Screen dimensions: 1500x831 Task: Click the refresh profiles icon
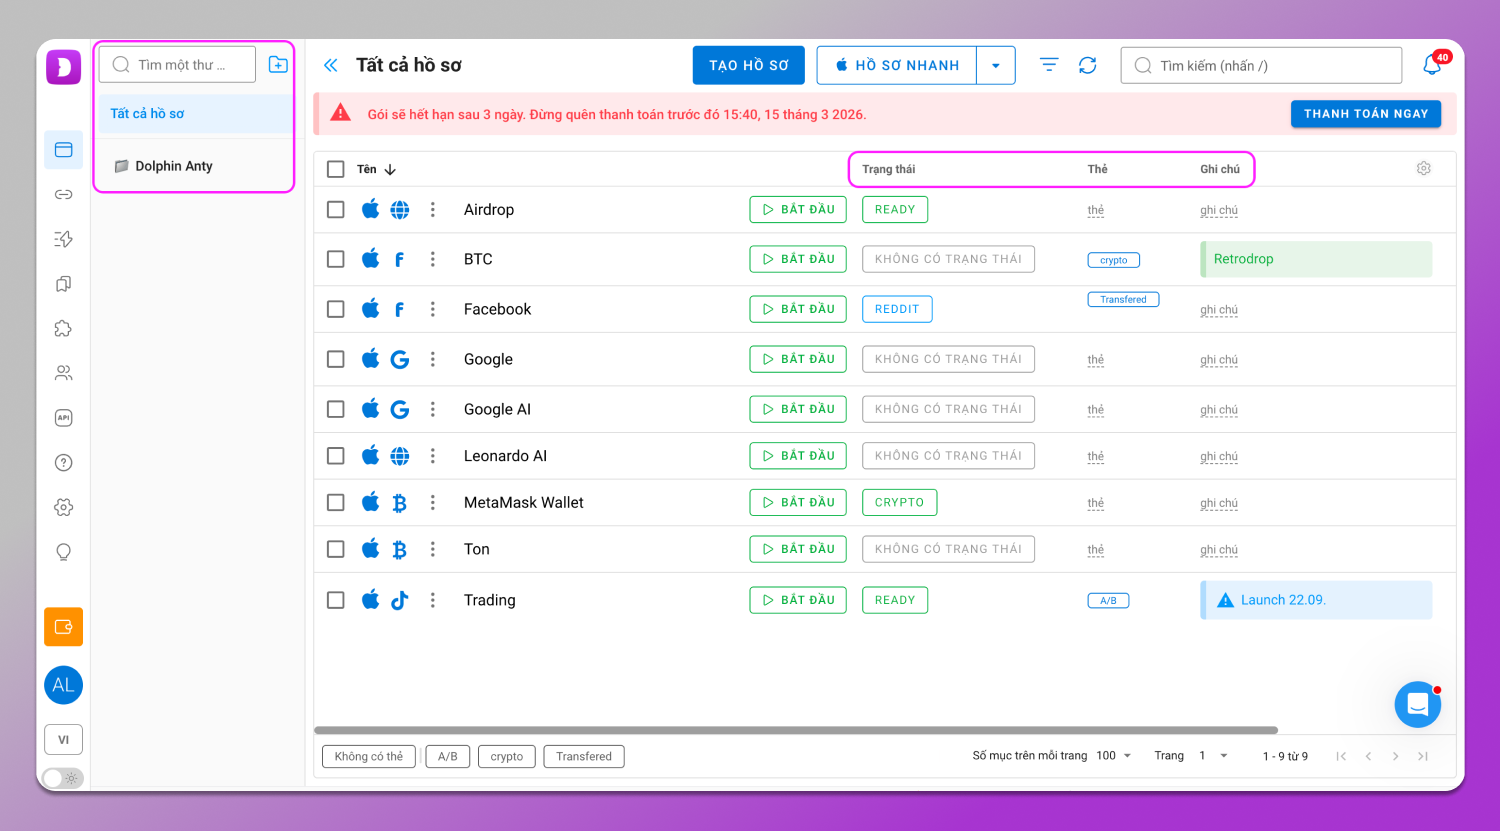pyautogui.click(x=1087, y=65)
